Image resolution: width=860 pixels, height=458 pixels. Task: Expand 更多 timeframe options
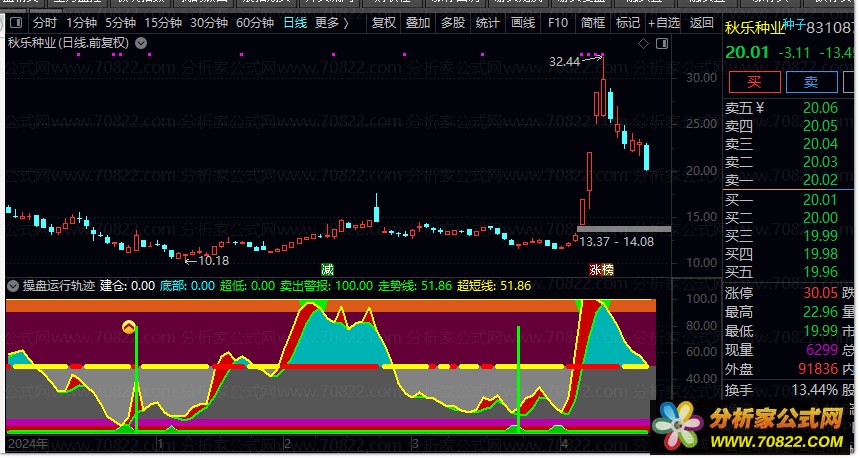[331, 23]
